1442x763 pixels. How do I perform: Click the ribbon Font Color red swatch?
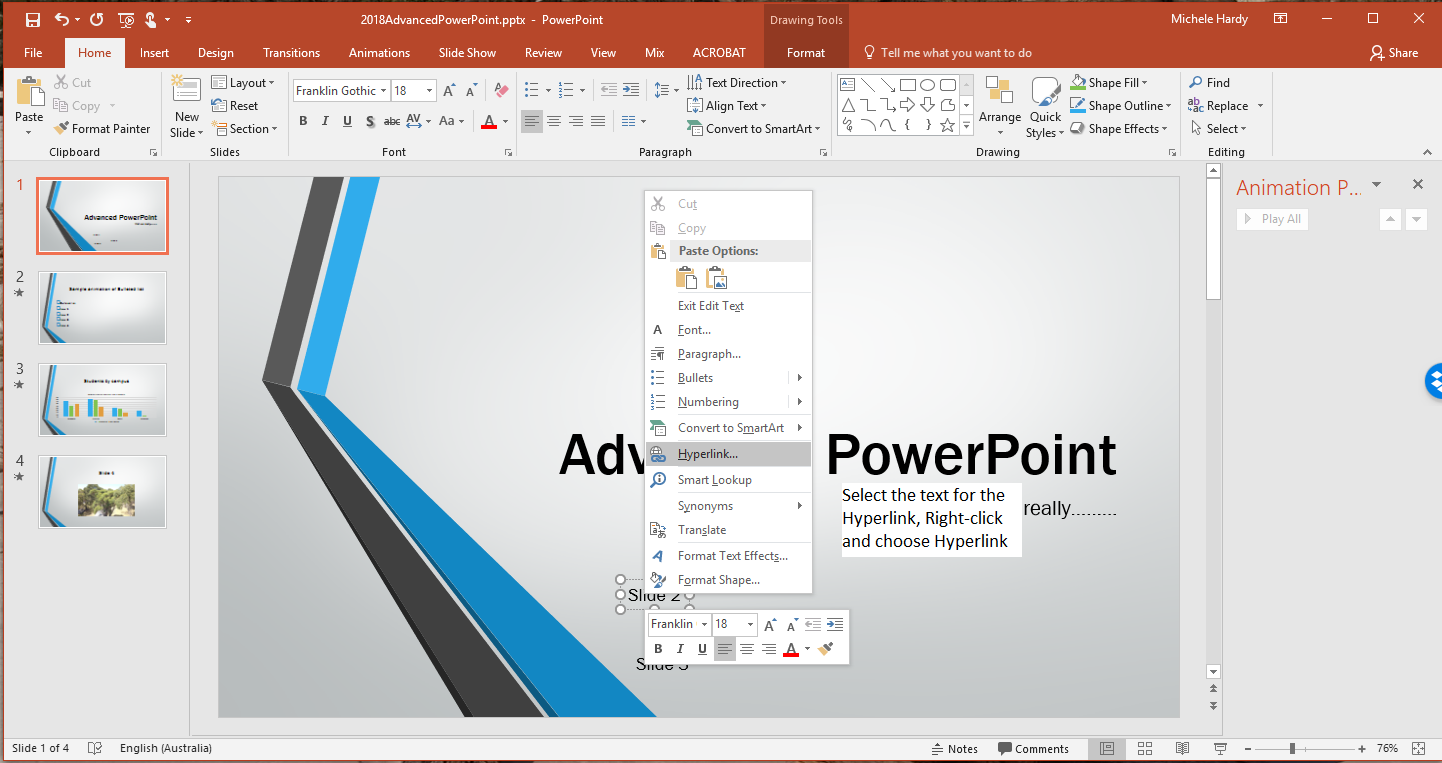tap(489, 121)
